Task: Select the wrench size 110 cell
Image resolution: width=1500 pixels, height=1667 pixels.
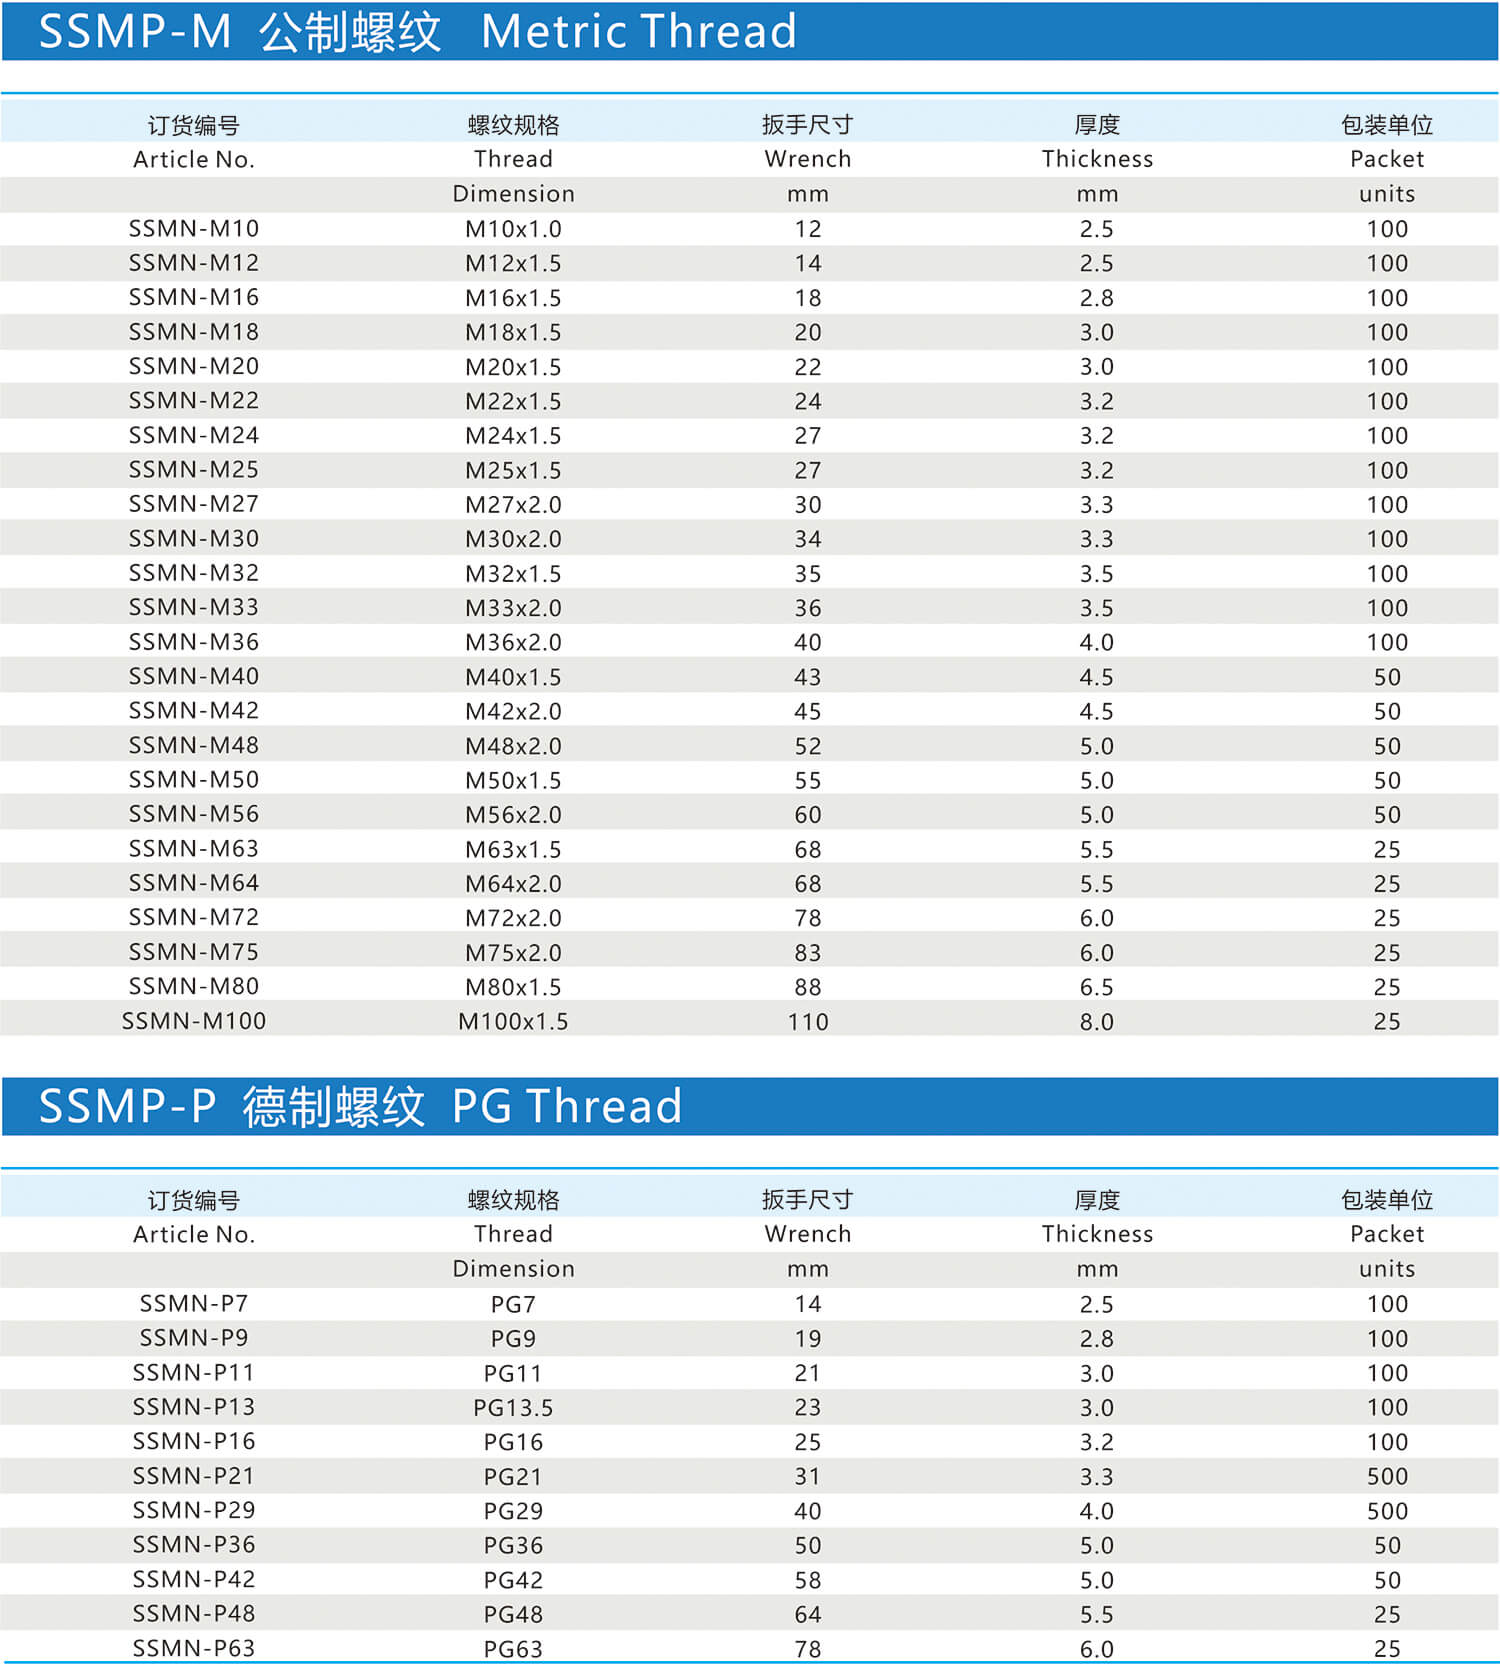Action: [807, 1022]
